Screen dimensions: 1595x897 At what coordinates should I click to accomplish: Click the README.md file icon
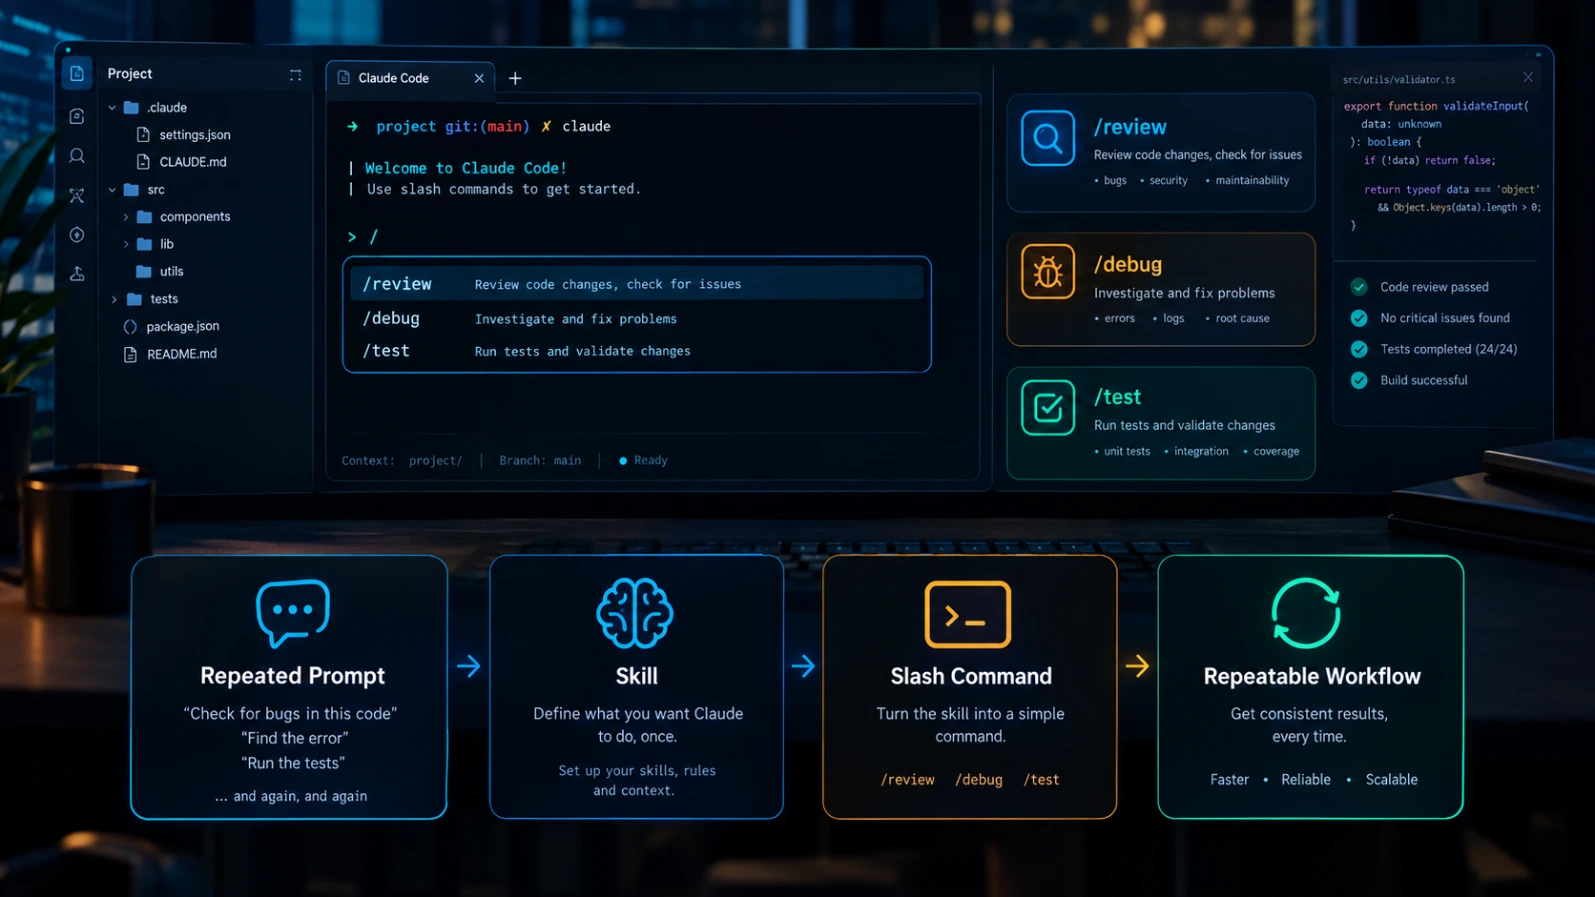130,354
